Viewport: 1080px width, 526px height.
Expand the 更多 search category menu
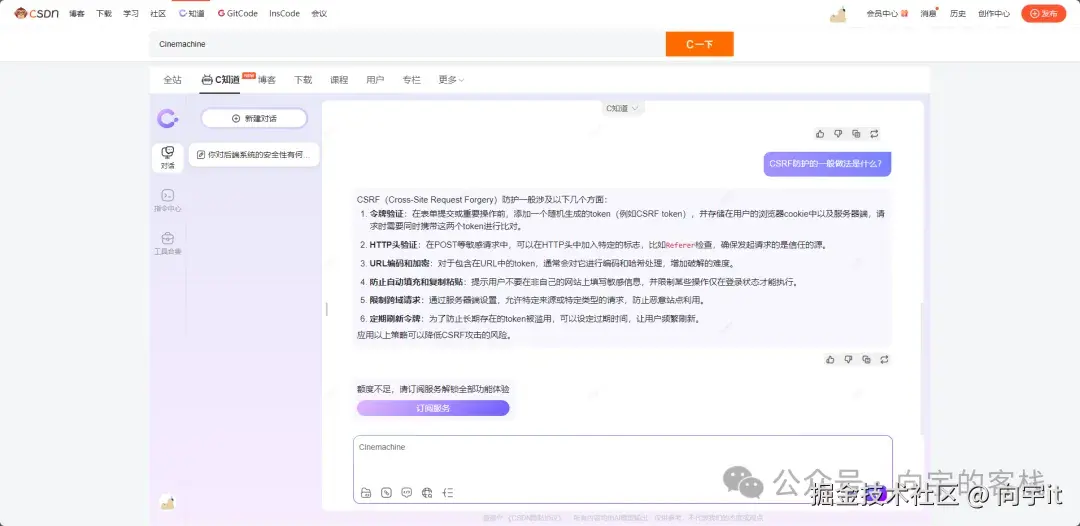point(451,80)
